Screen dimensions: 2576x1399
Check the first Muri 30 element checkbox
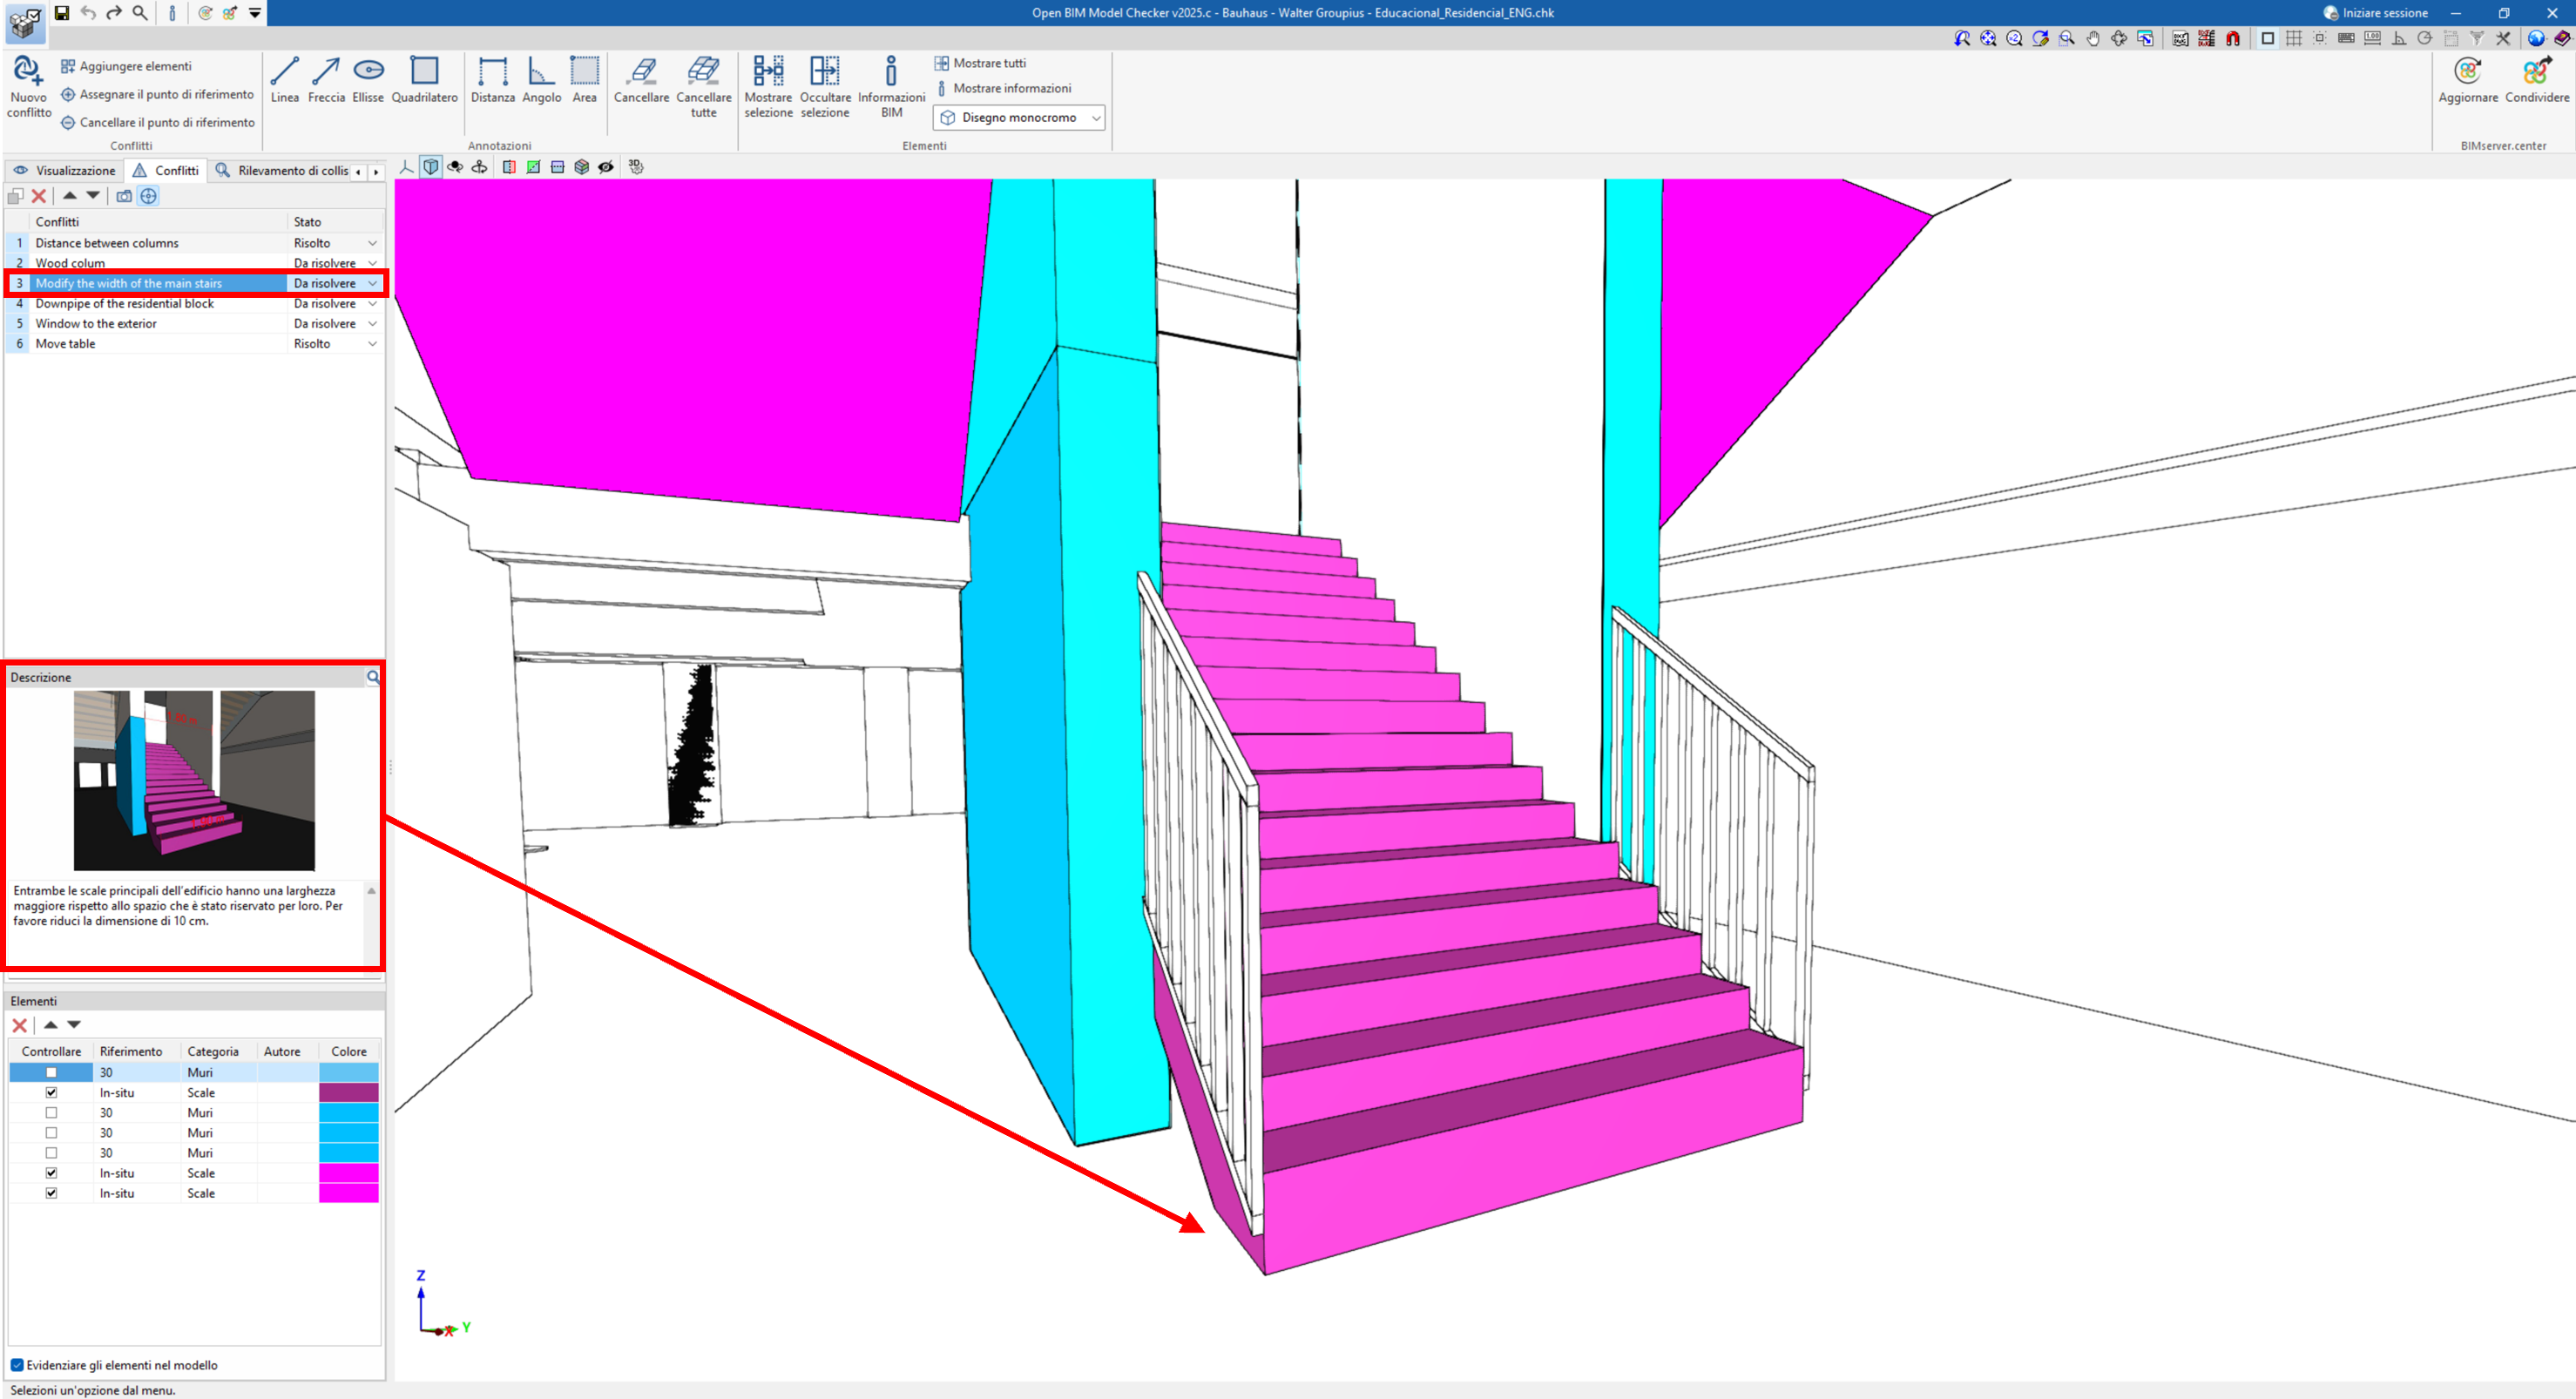(x=51, y=1072)
